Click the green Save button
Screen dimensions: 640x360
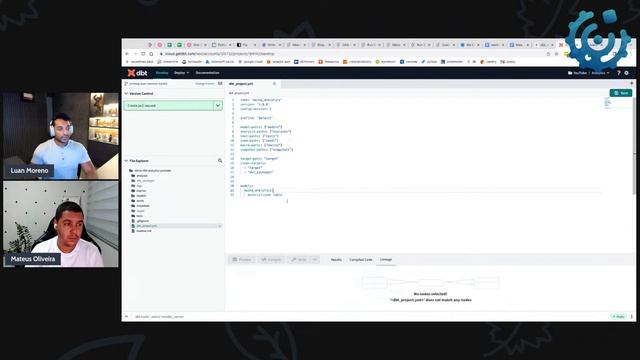(x=621, y=93)
